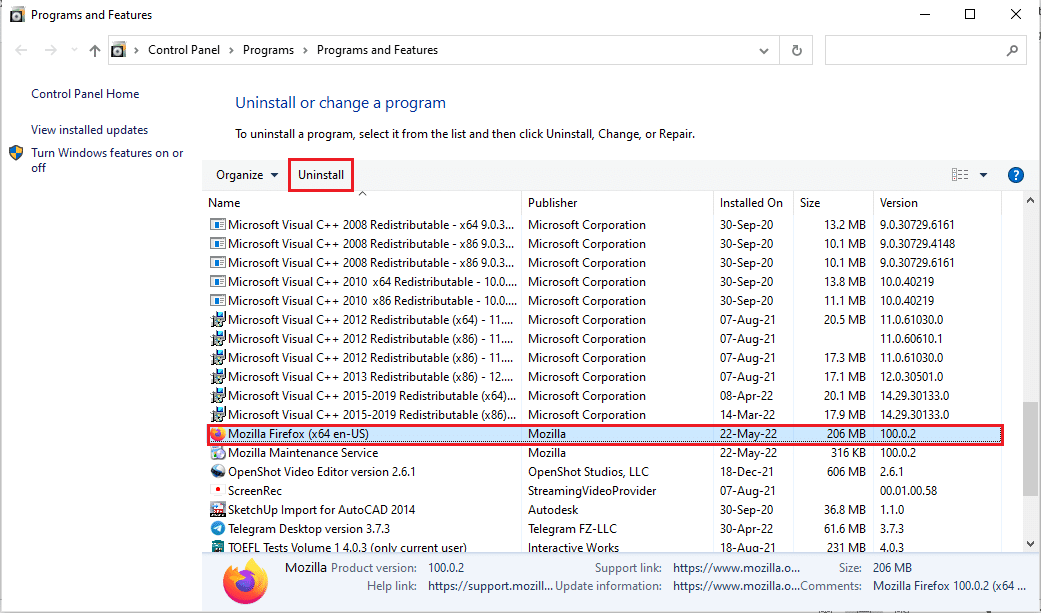
Task: Click version 14.29.30133.0 dated 08-Apr-22
Action: 914,396
